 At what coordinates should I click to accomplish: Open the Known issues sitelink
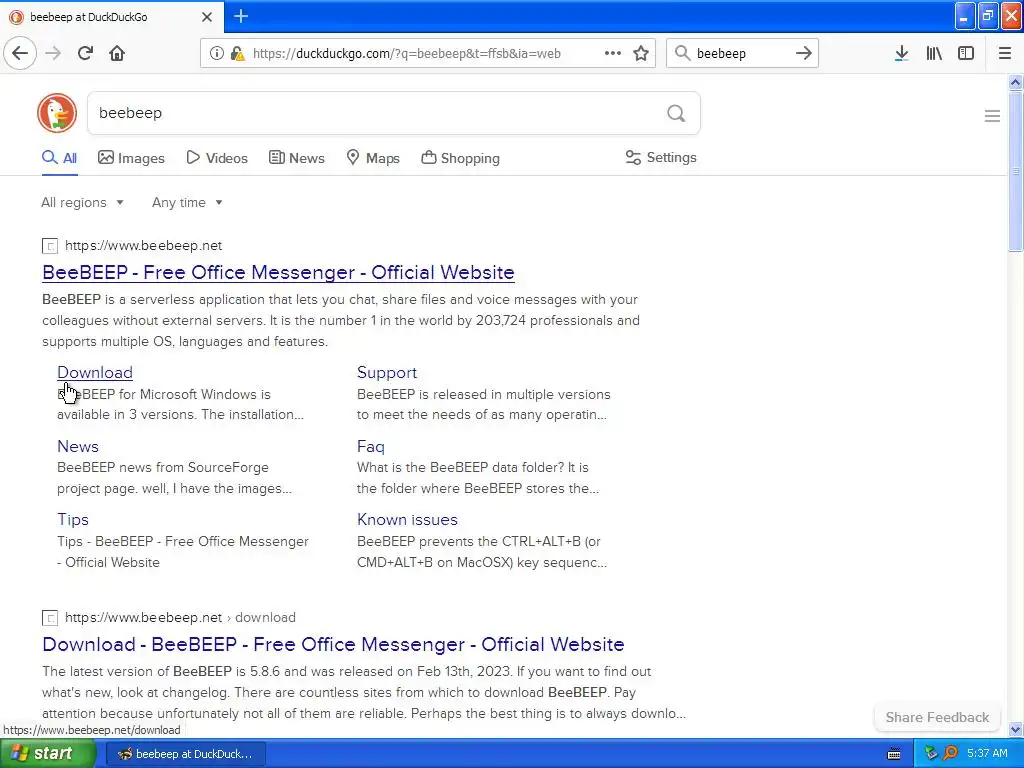407,520
